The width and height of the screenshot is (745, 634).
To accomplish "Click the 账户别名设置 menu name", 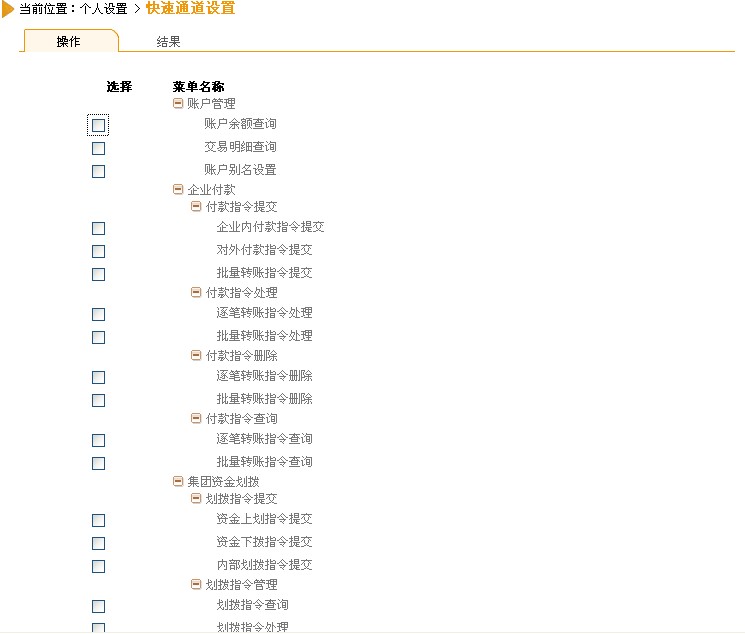I will [x=240, y=170].
